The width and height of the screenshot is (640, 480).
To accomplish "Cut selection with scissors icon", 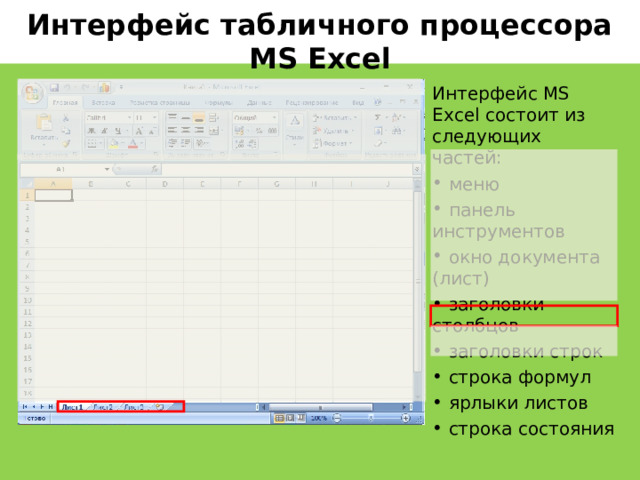I will coord(66,118).
